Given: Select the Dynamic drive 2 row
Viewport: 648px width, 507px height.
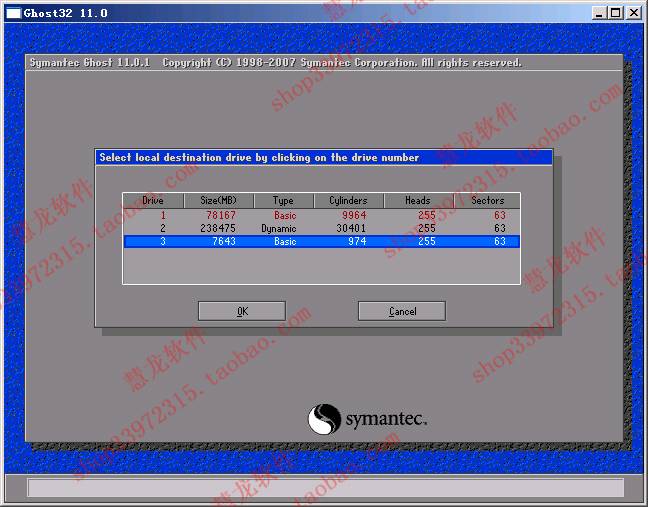Looking at the screenshot, I should (x=321, y=228).
